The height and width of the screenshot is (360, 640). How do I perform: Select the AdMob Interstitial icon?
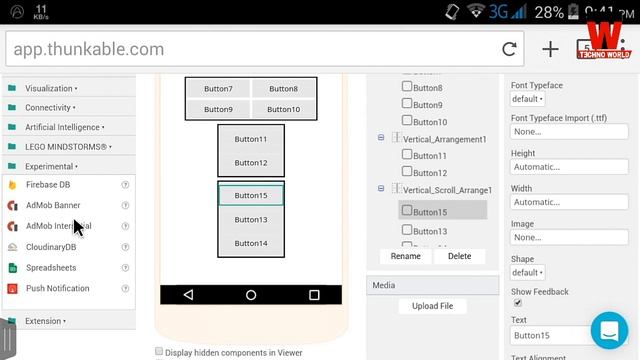click(x=13, y=226)
